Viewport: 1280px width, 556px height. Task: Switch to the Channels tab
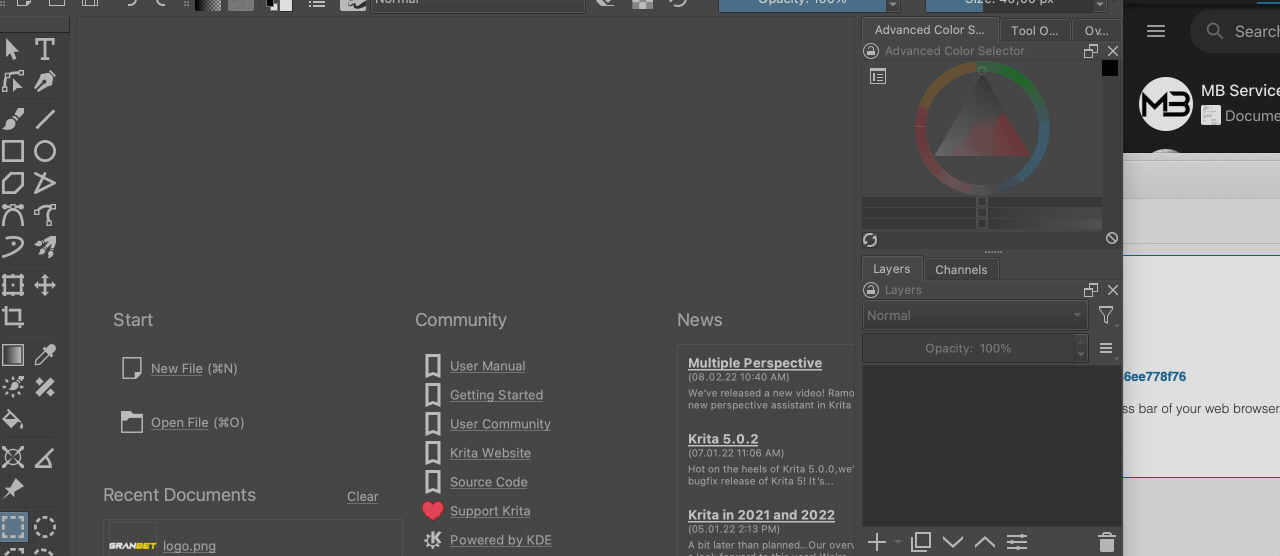(961, 269)
